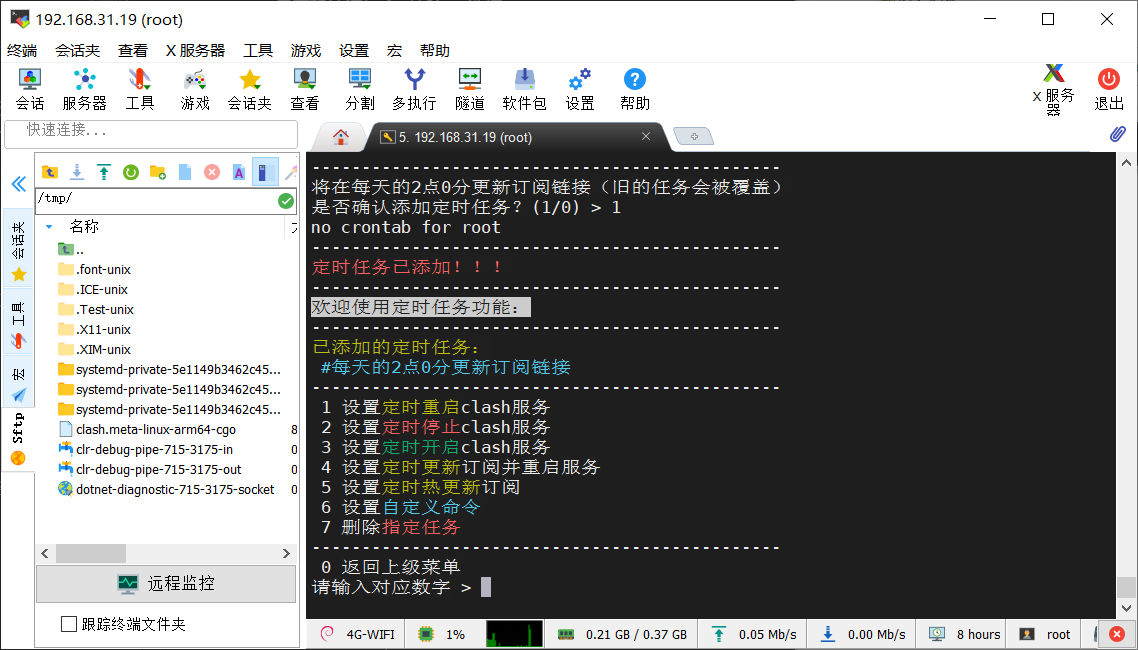Click the red delete icon in SFTP toolbar

(x=212, y=172)
